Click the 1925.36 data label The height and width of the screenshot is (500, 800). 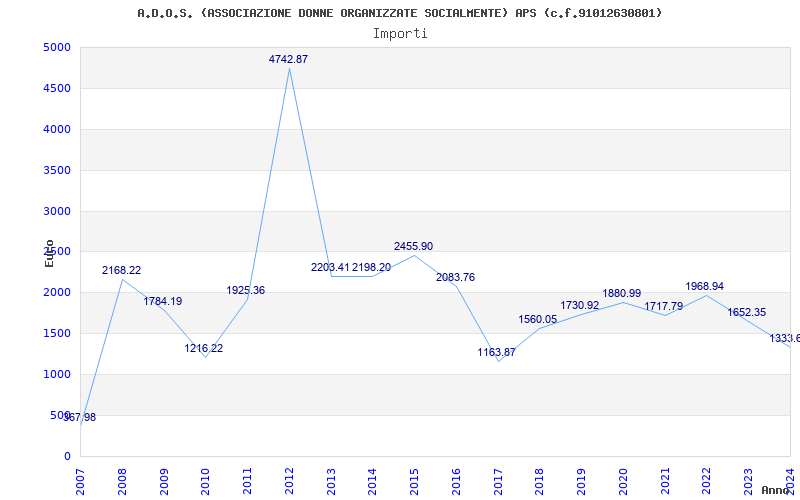click(x=246, y=290)
